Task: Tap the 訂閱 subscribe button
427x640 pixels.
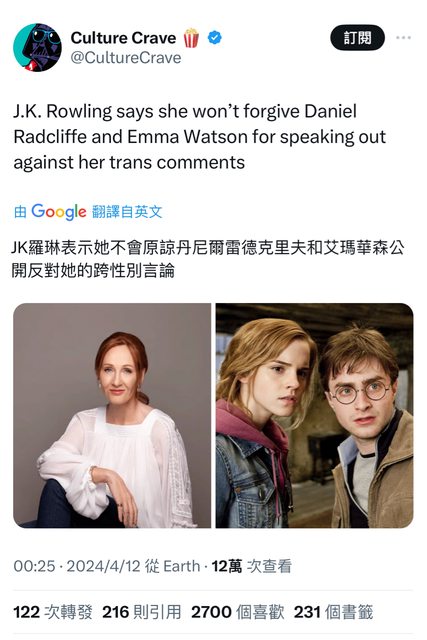Action: (x=357, y=38)
